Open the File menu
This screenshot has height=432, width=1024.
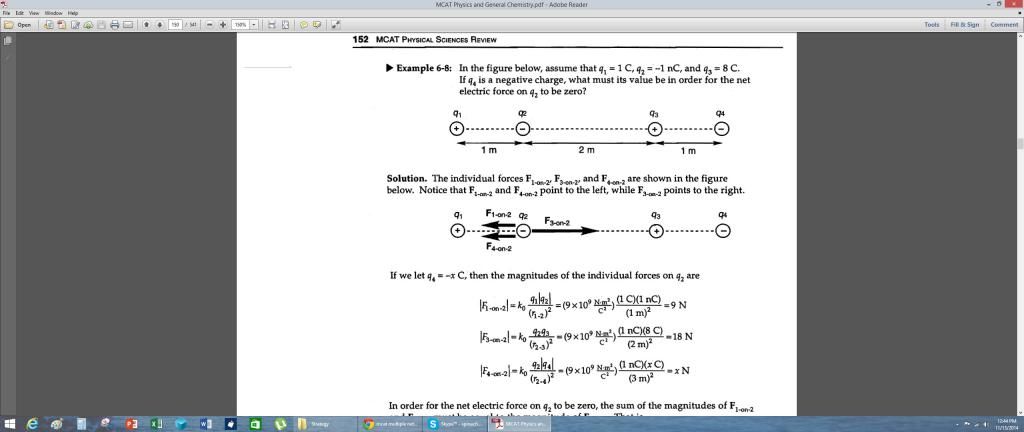6,12
